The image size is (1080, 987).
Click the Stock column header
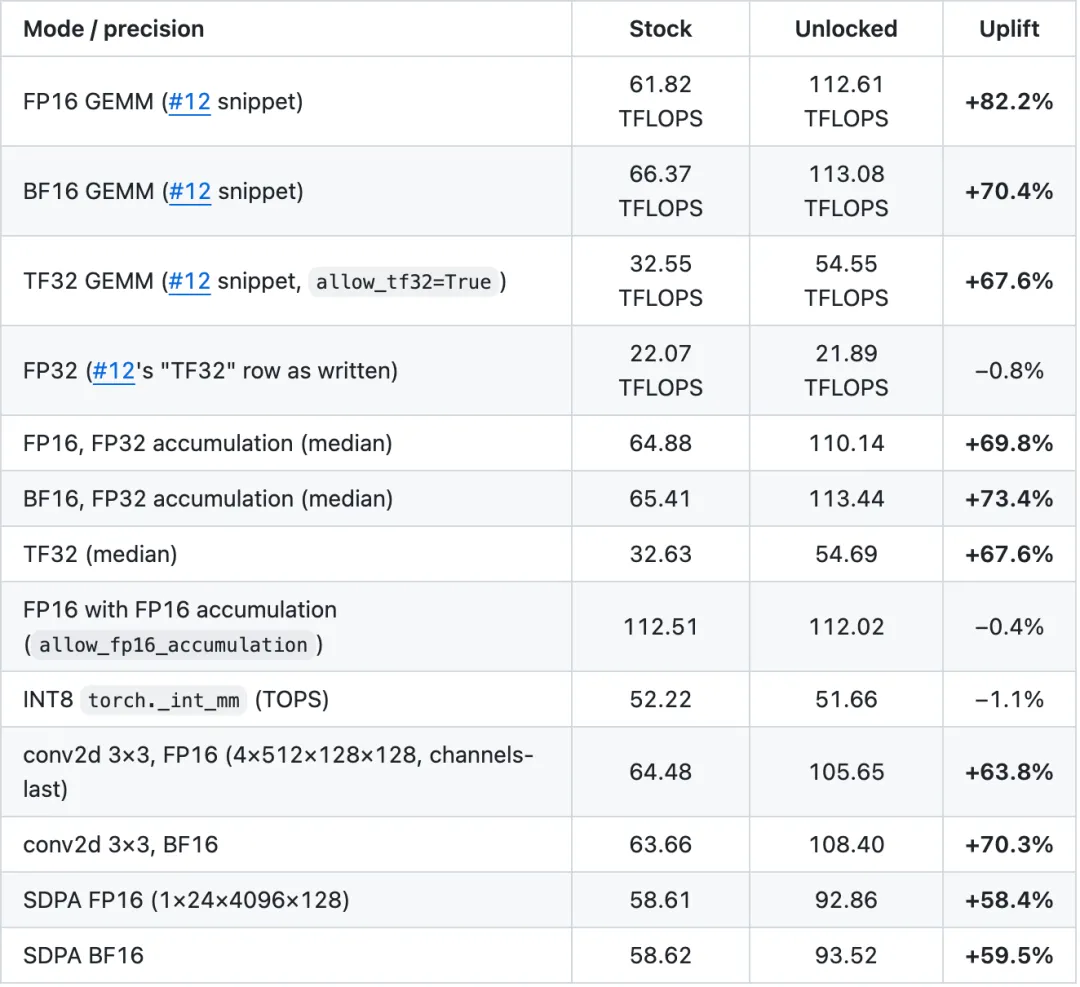coord(660,29)
